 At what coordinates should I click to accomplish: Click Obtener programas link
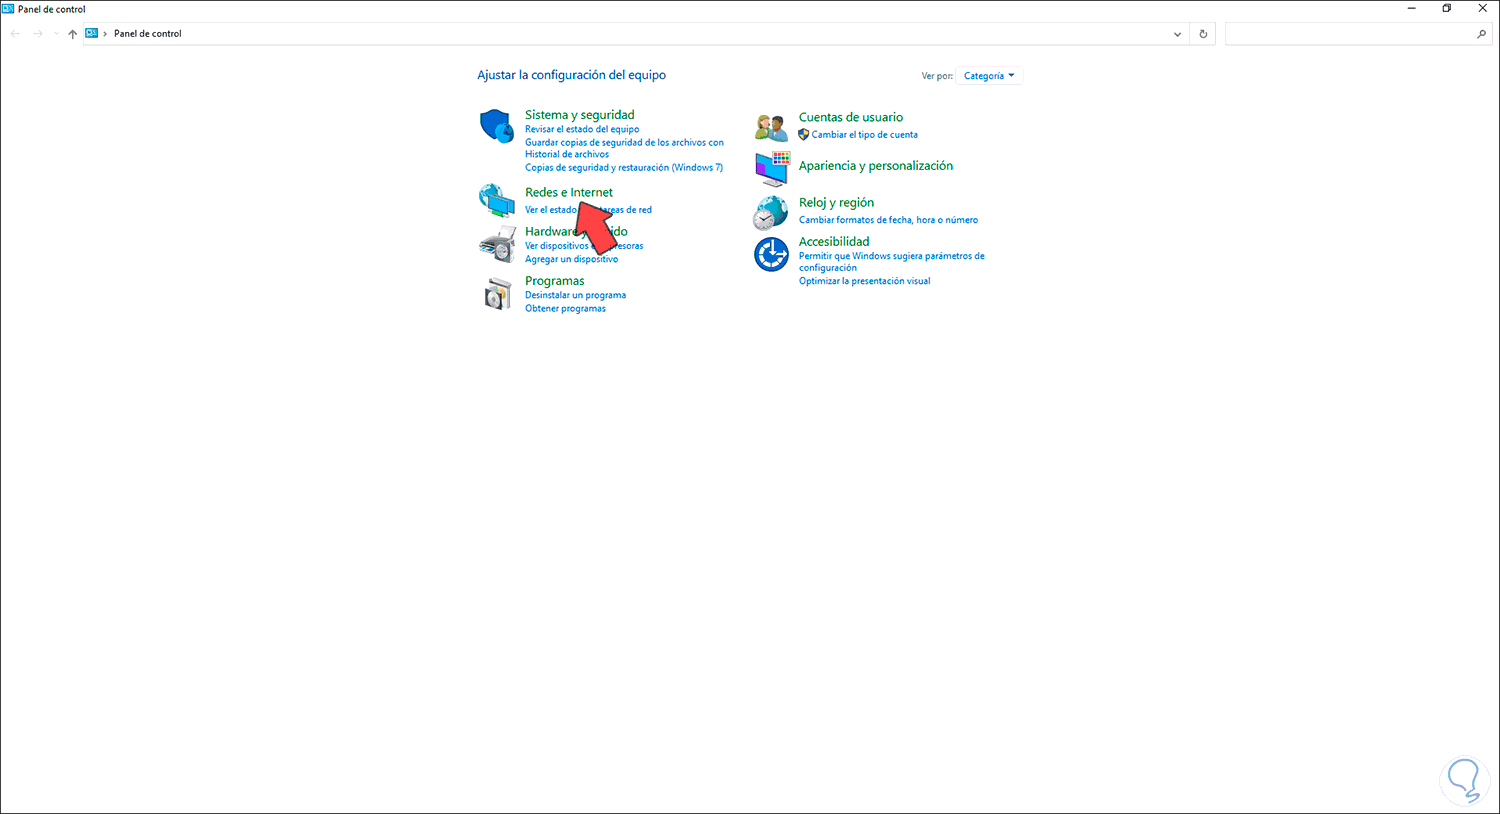point(565,308)
